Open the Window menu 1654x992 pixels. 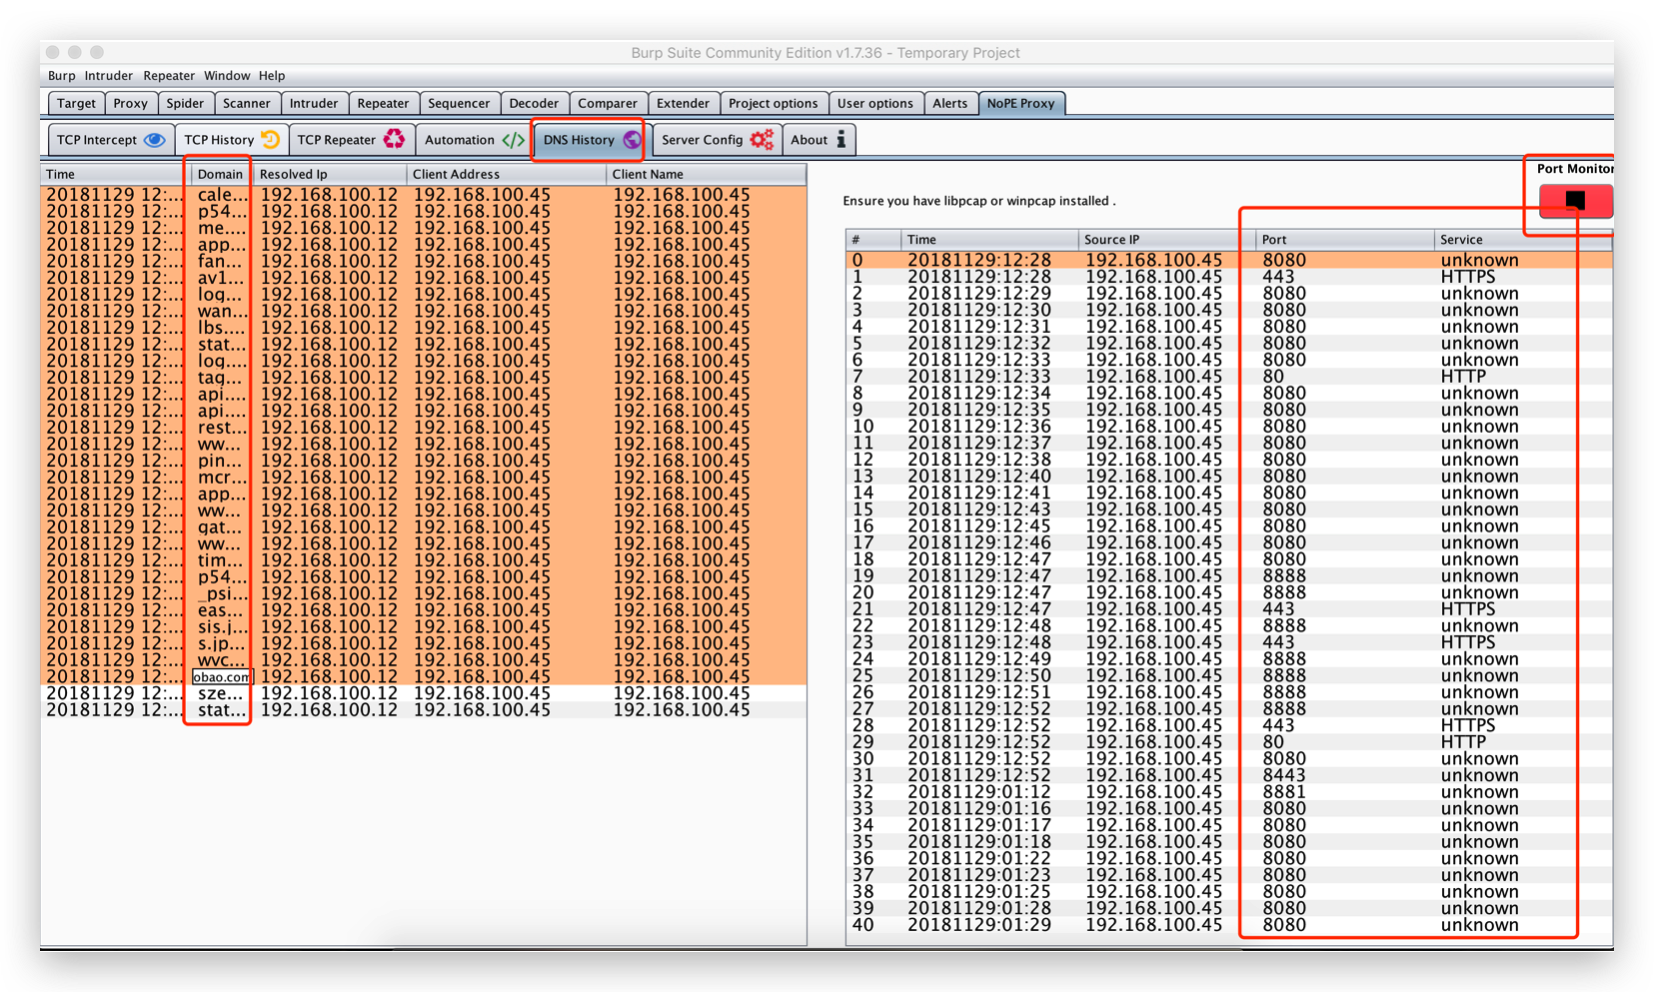click(x=227, y=76)
